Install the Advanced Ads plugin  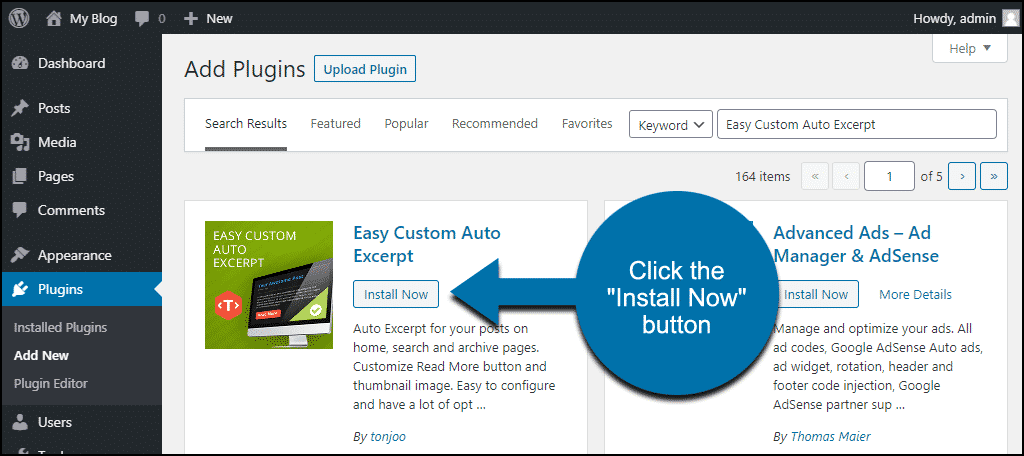point(816,294)
